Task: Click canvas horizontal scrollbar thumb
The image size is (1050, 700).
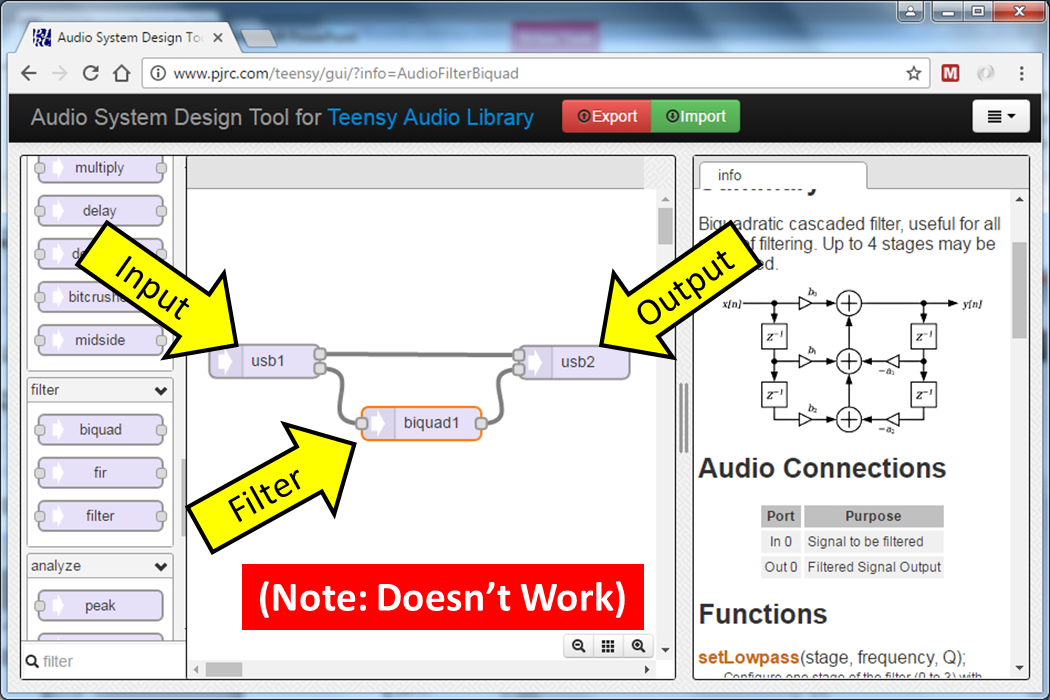Action: [224, 669]
